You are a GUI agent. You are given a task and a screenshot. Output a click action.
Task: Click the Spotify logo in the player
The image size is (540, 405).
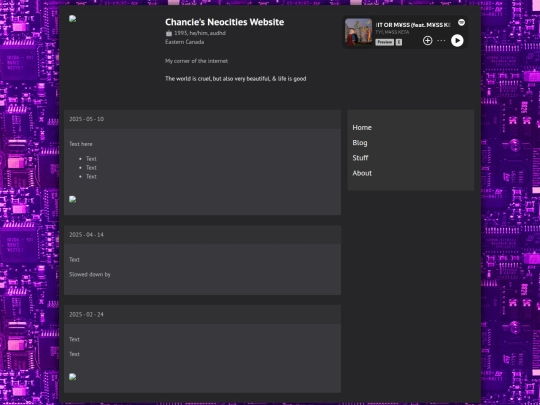click(461, 22)
